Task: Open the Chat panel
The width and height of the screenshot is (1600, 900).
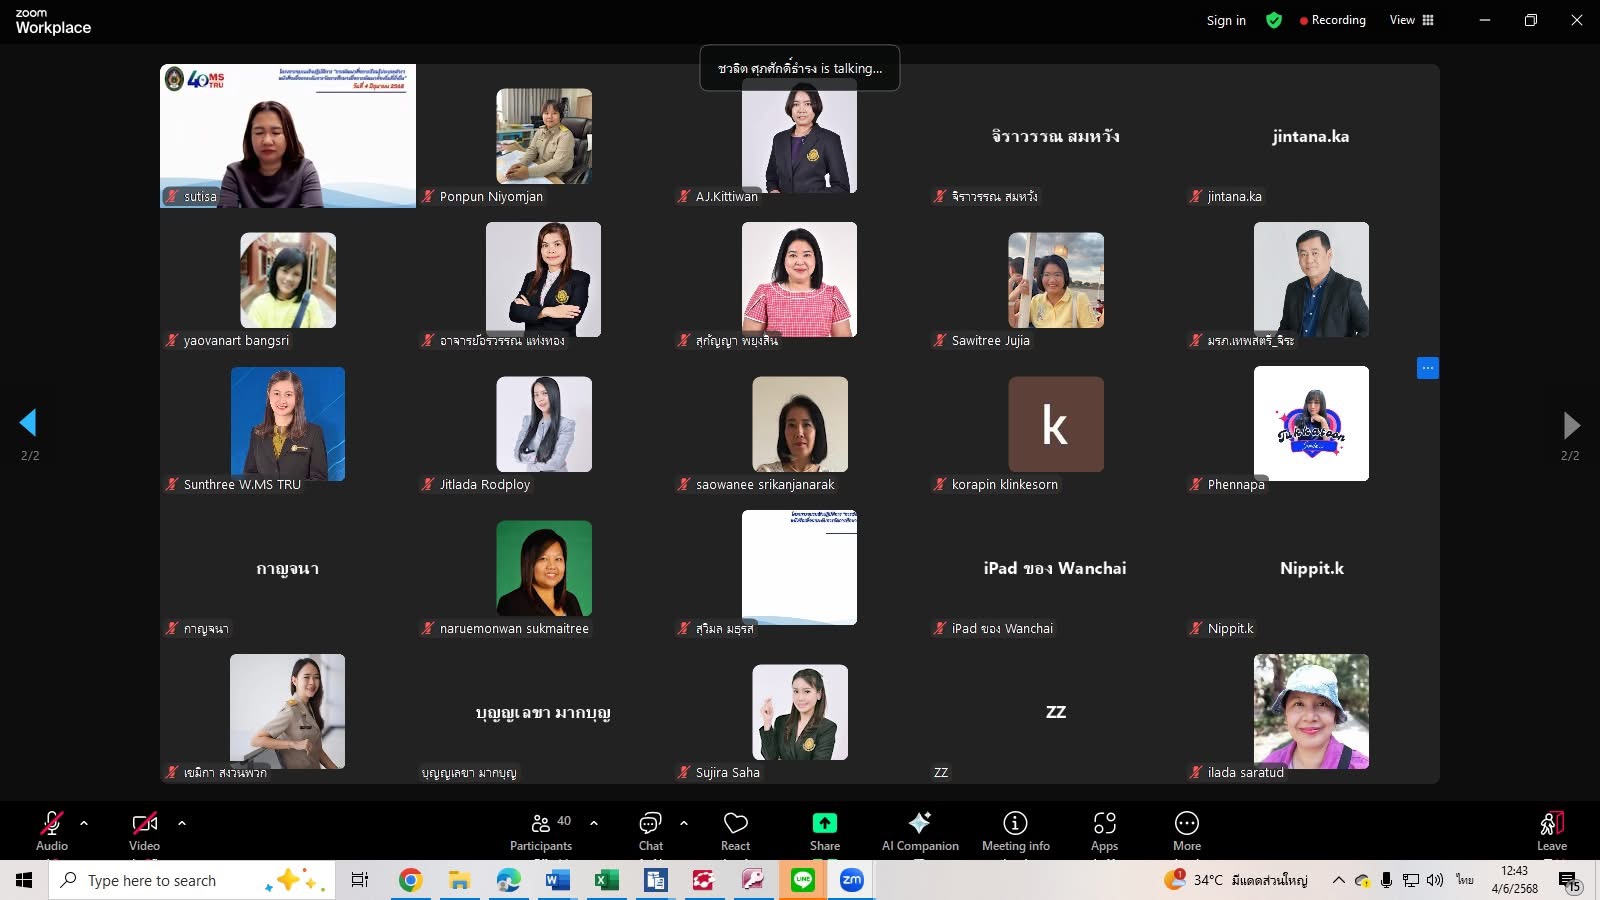Action: (650, 830)
